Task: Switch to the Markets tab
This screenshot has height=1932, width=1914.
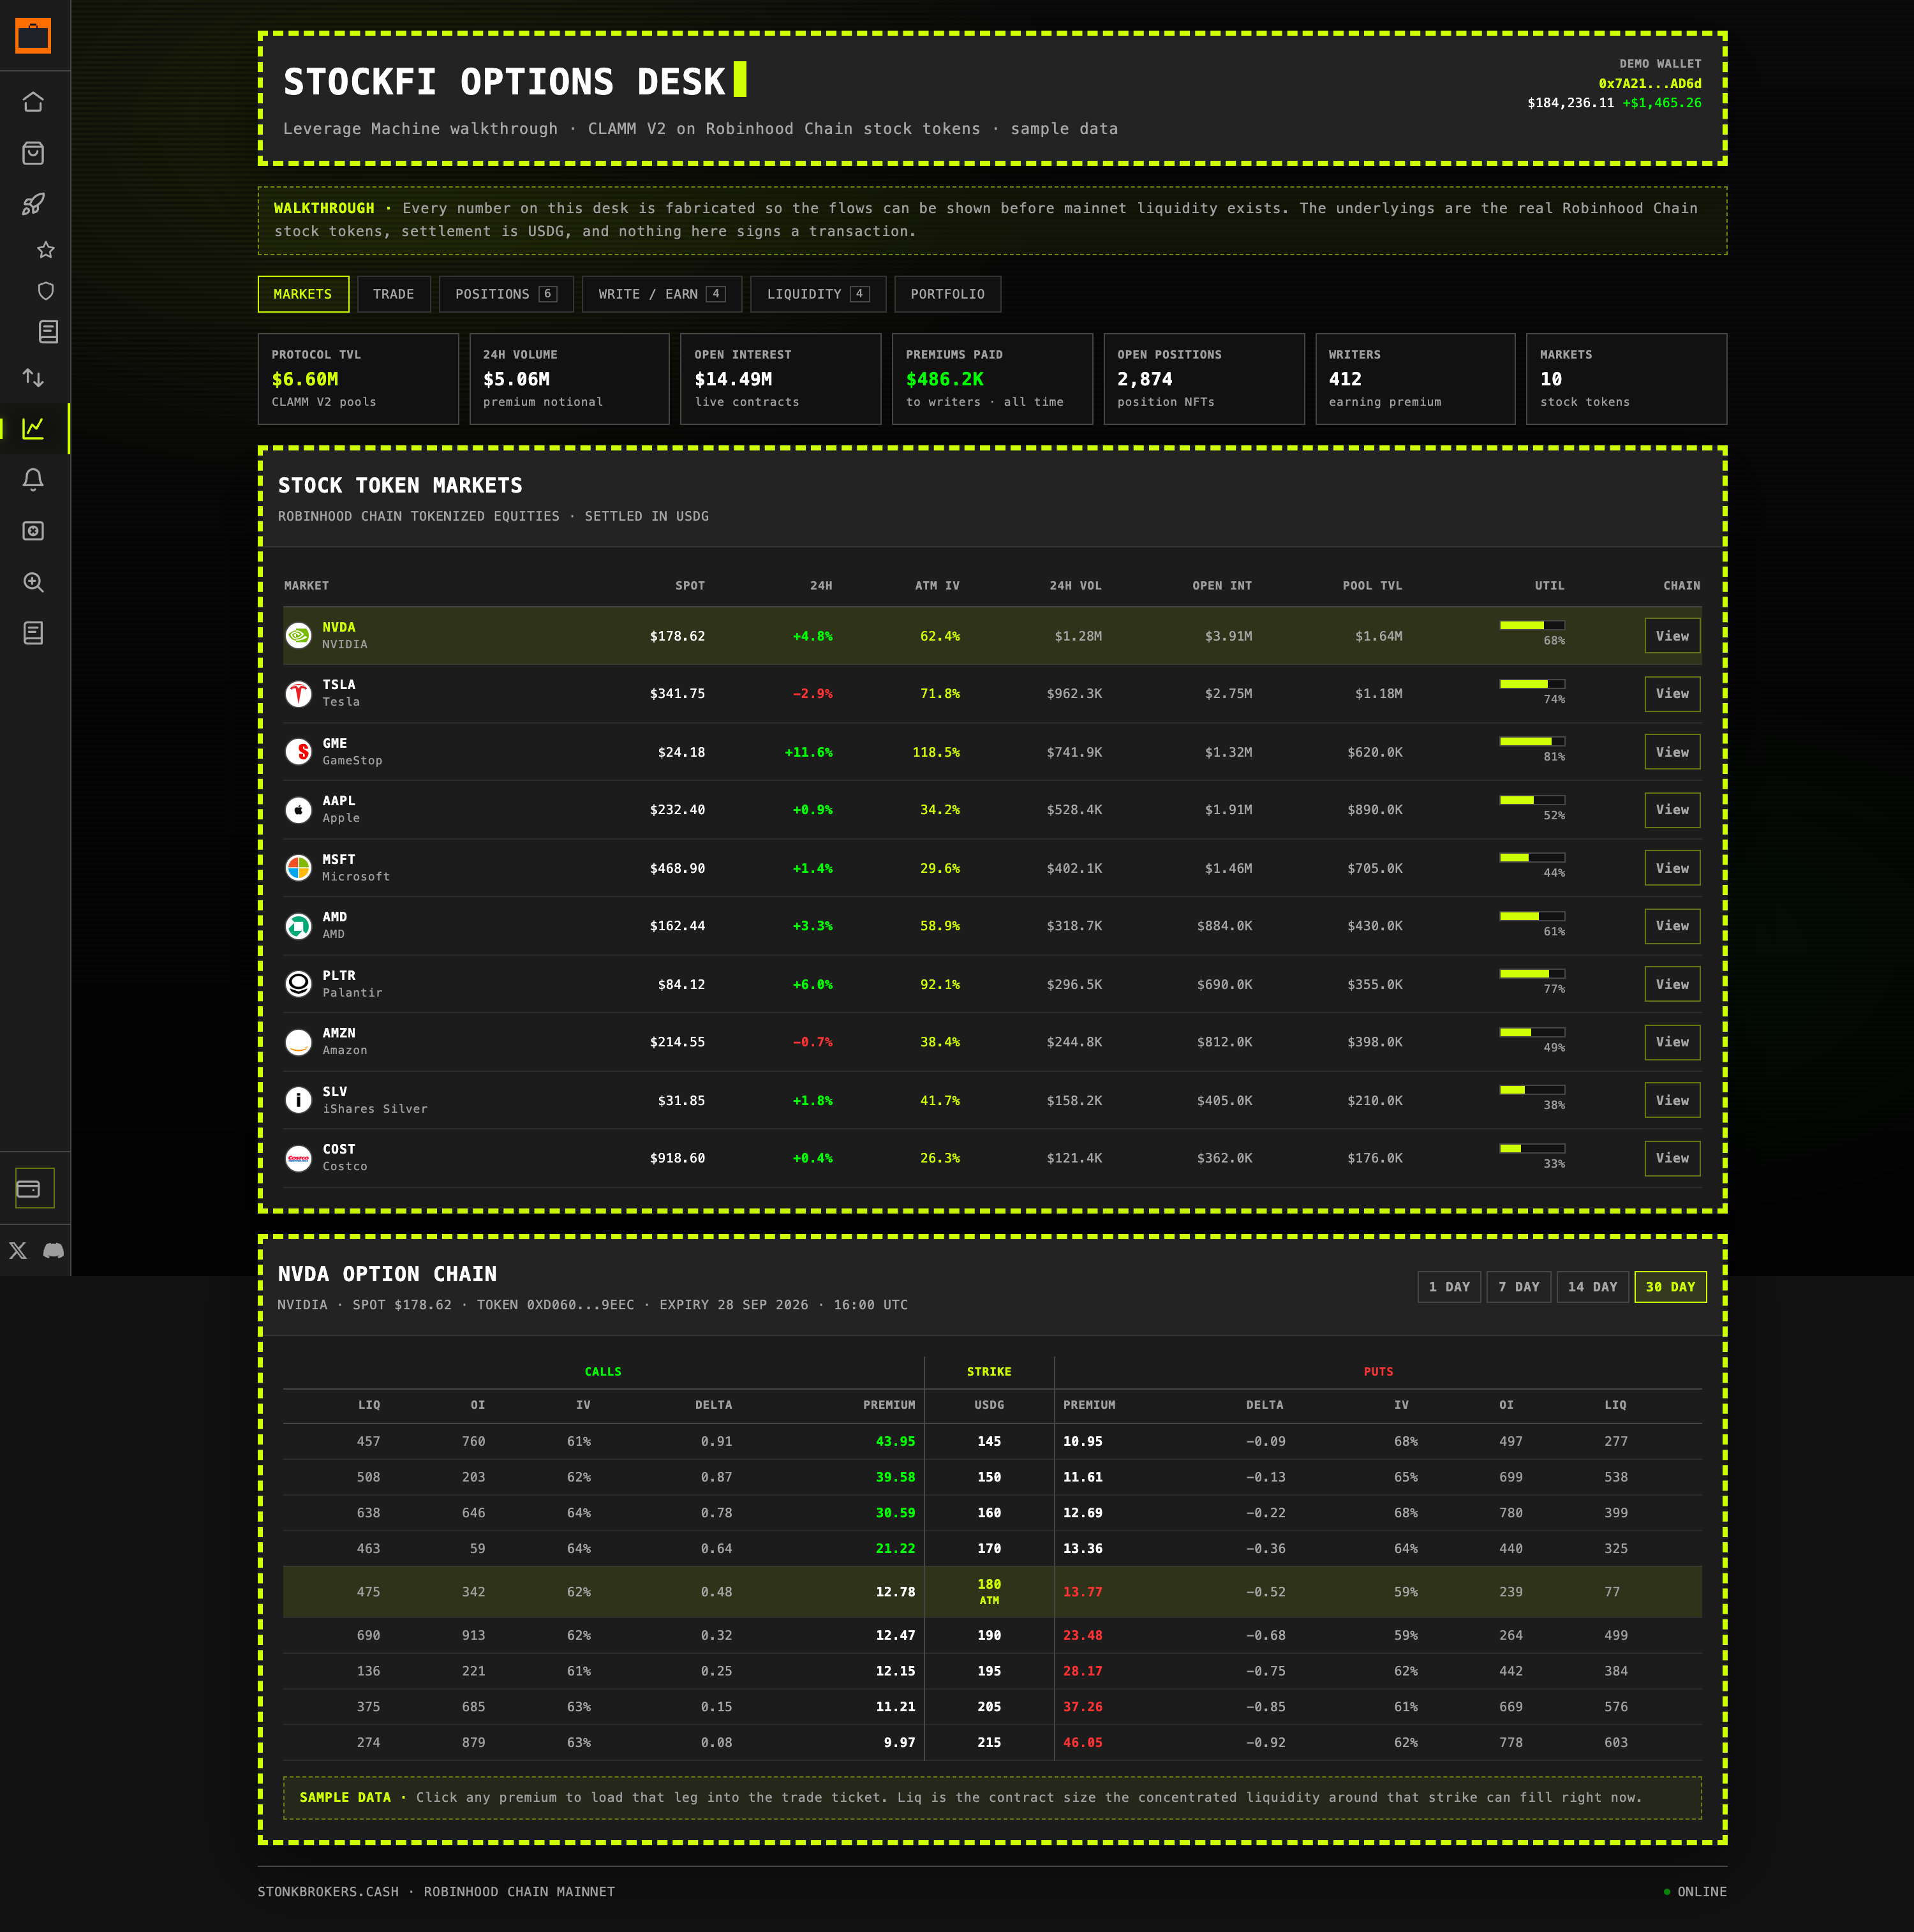Action: click(x=303, y=294)
